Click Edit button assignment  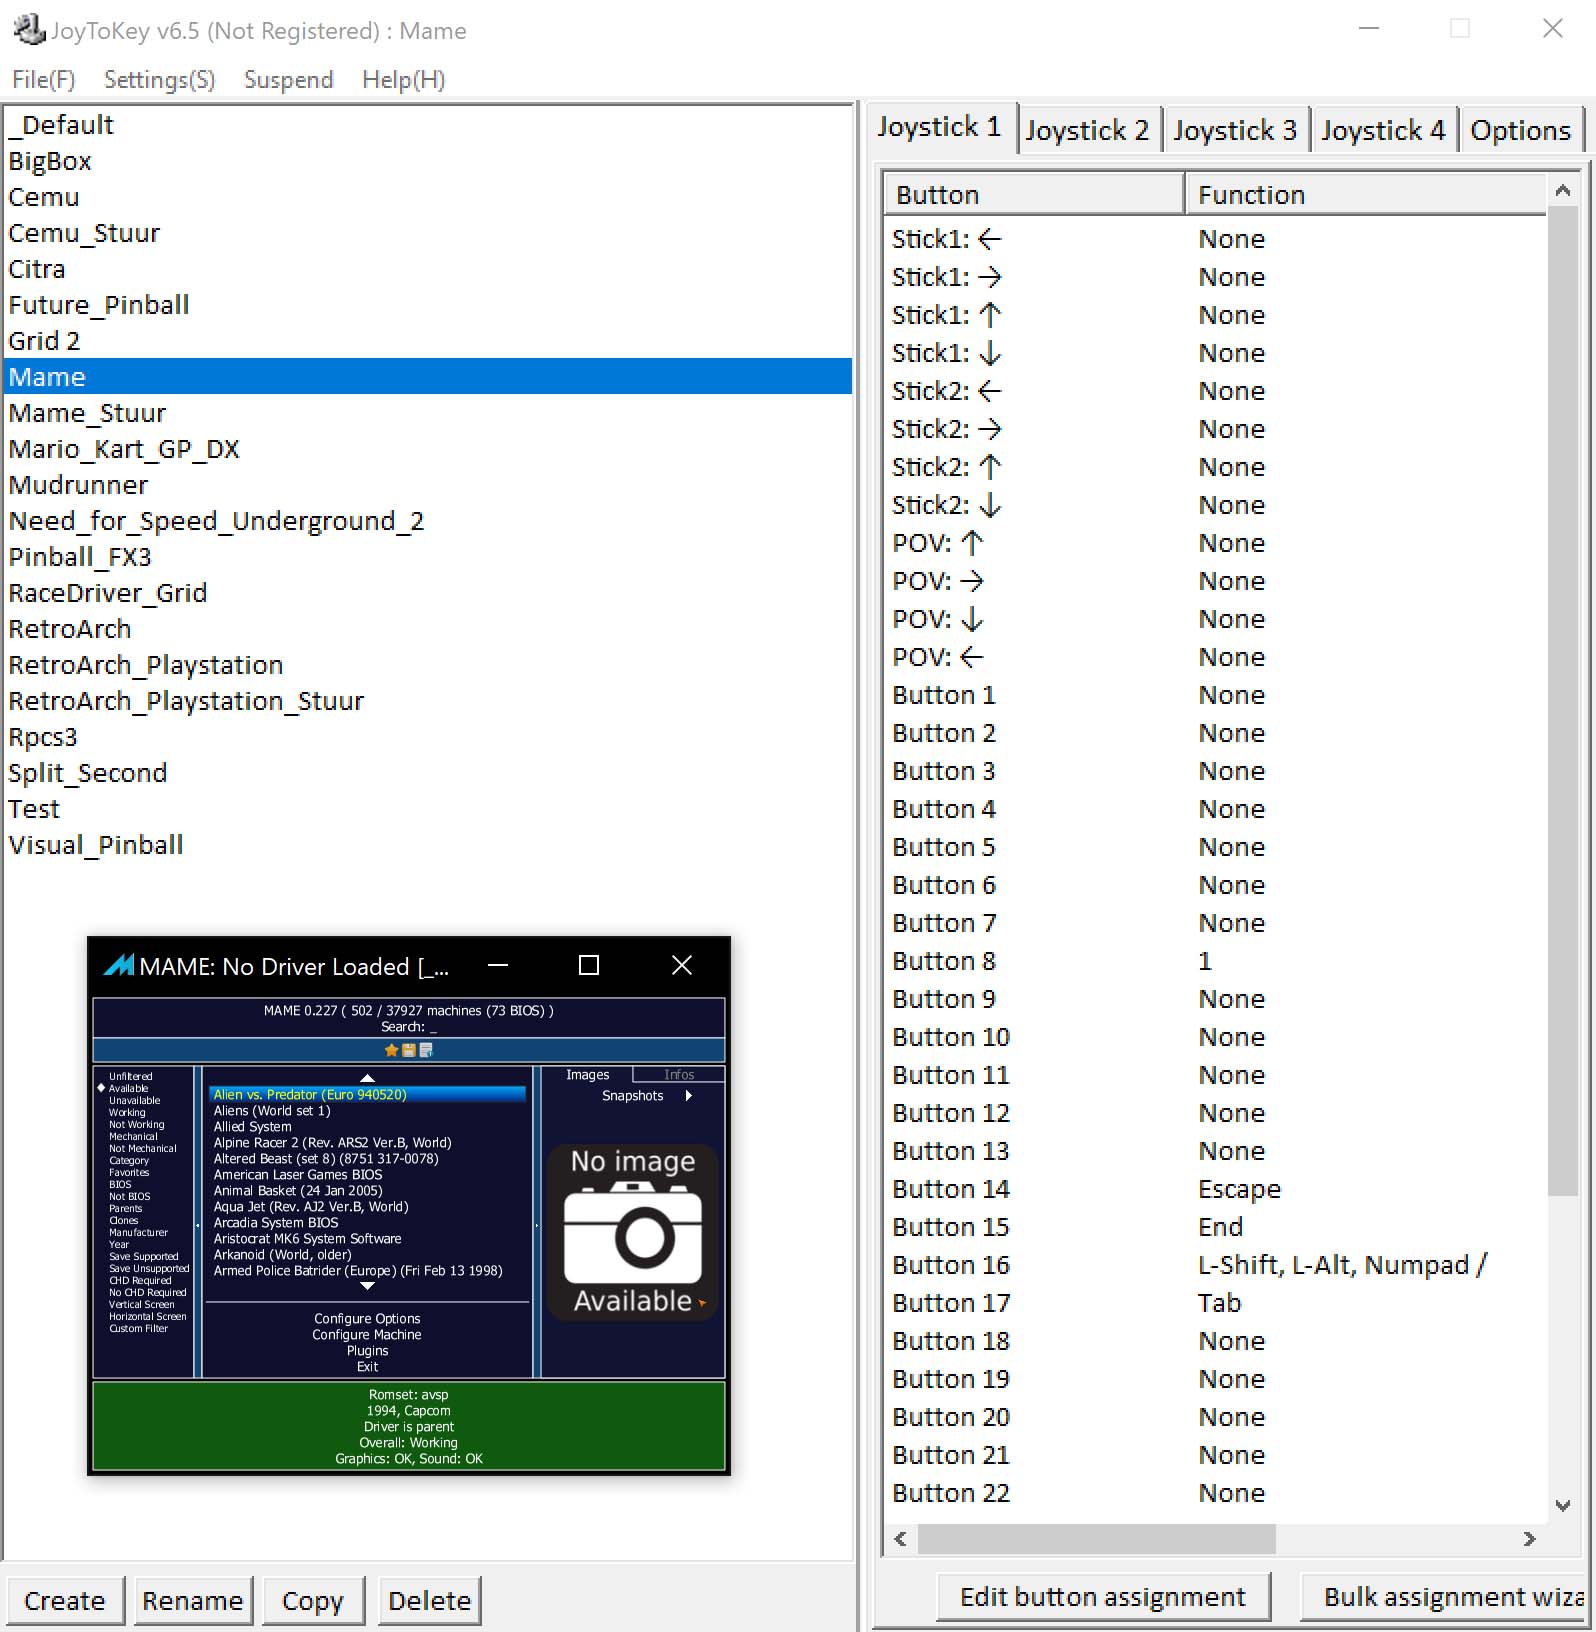tap(1103, 1597)
